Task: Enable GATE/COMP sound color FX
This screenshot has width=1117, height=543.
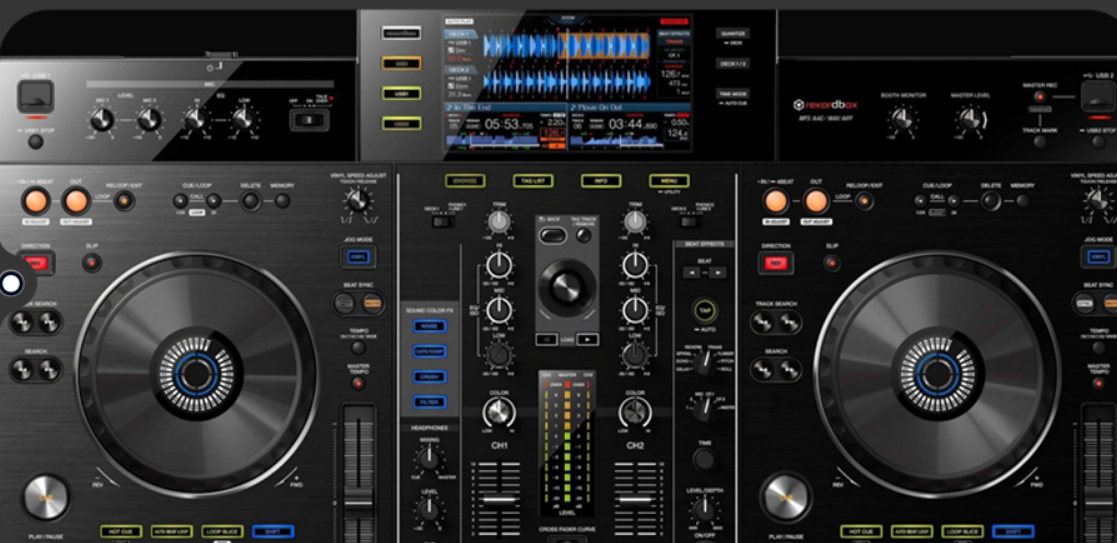Action: pos(429,351)
